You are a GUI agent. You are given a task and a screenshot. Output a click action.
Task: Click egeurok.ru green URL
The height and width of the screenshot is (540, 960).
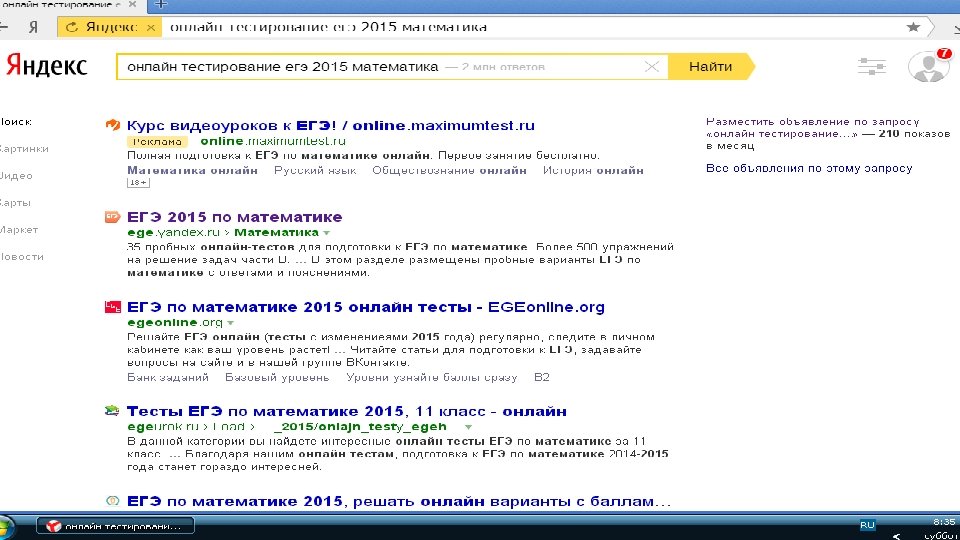click(x=163, y=427)
